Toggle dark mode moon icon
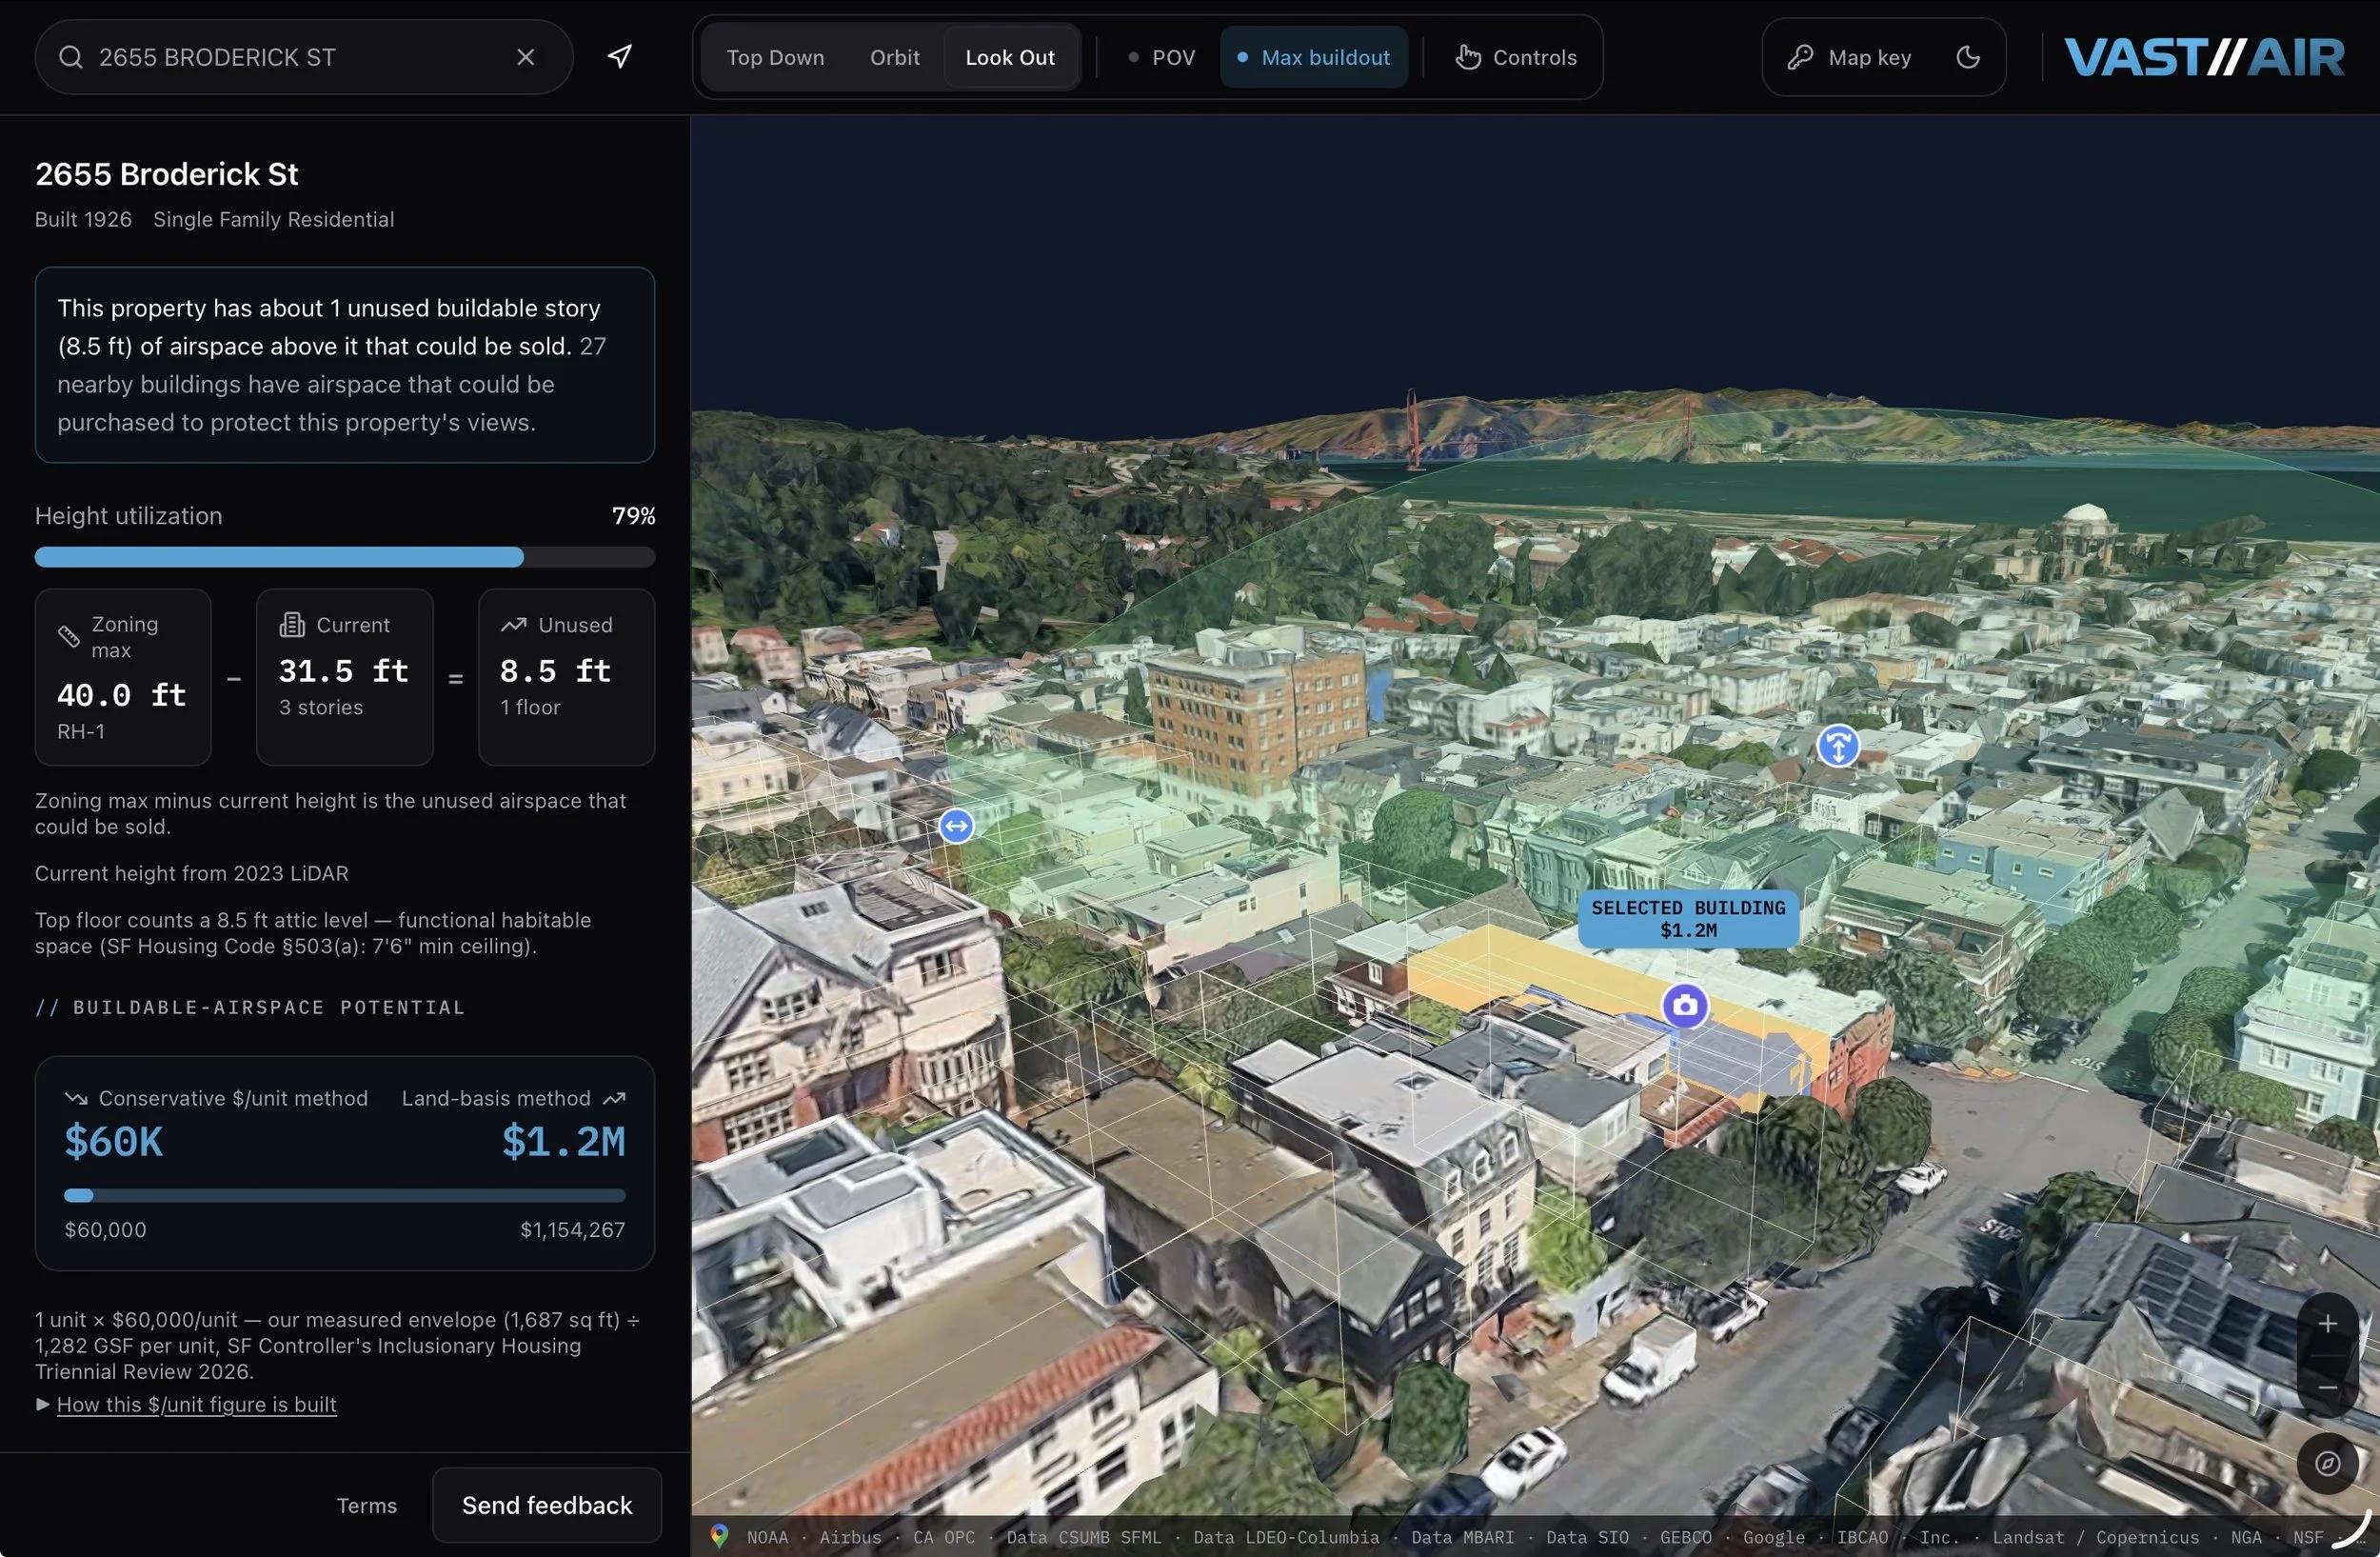 pos(1967,57)
